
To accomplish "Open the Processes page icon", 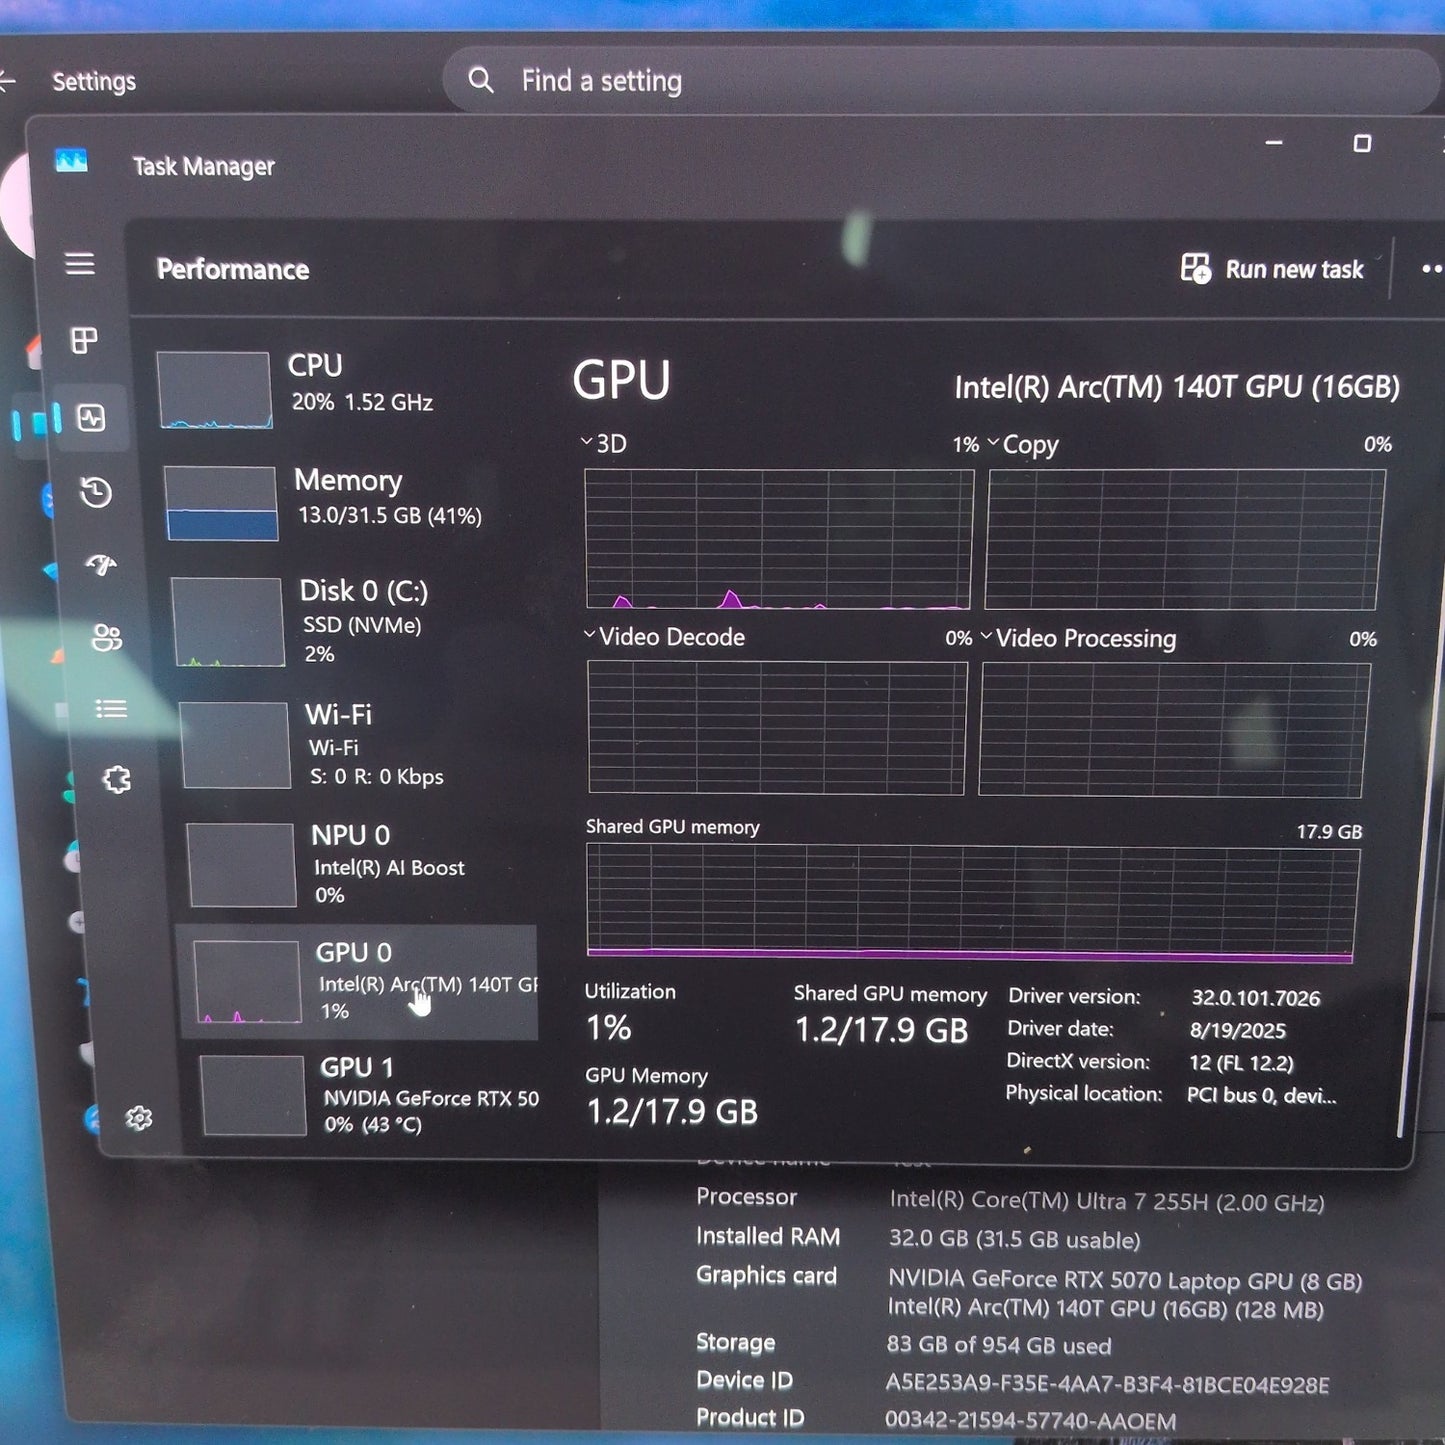I will 84,340.
